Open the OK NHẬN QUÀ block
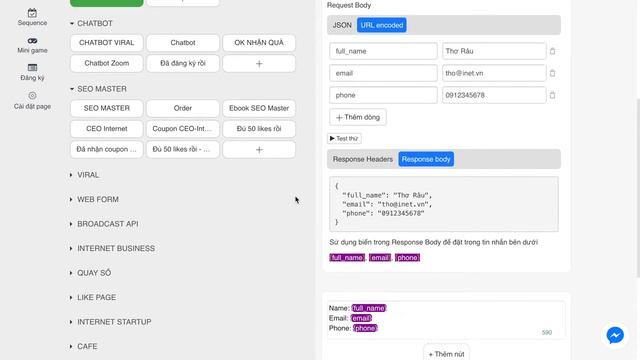Viewport: 640px width, 360px height. [x=259, y=43]
